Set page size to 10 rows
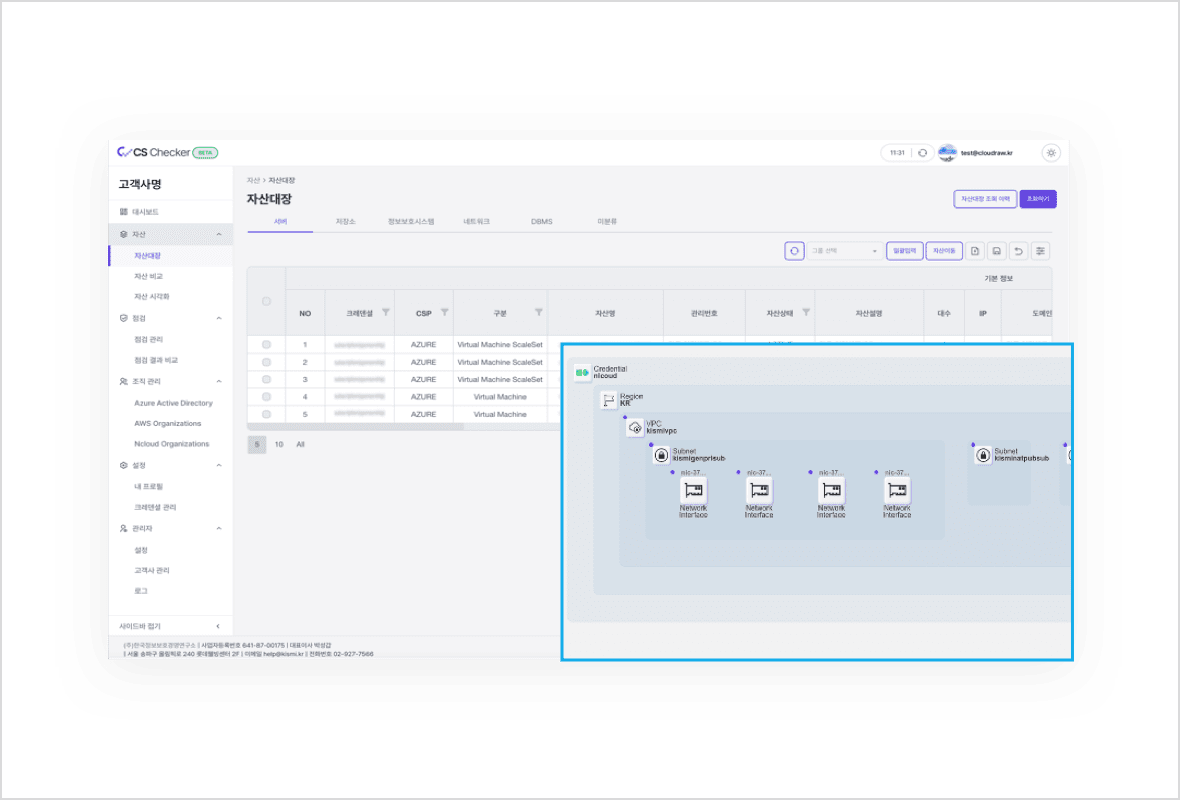Viewport: 1180px width, 800px height. [279, 444]
